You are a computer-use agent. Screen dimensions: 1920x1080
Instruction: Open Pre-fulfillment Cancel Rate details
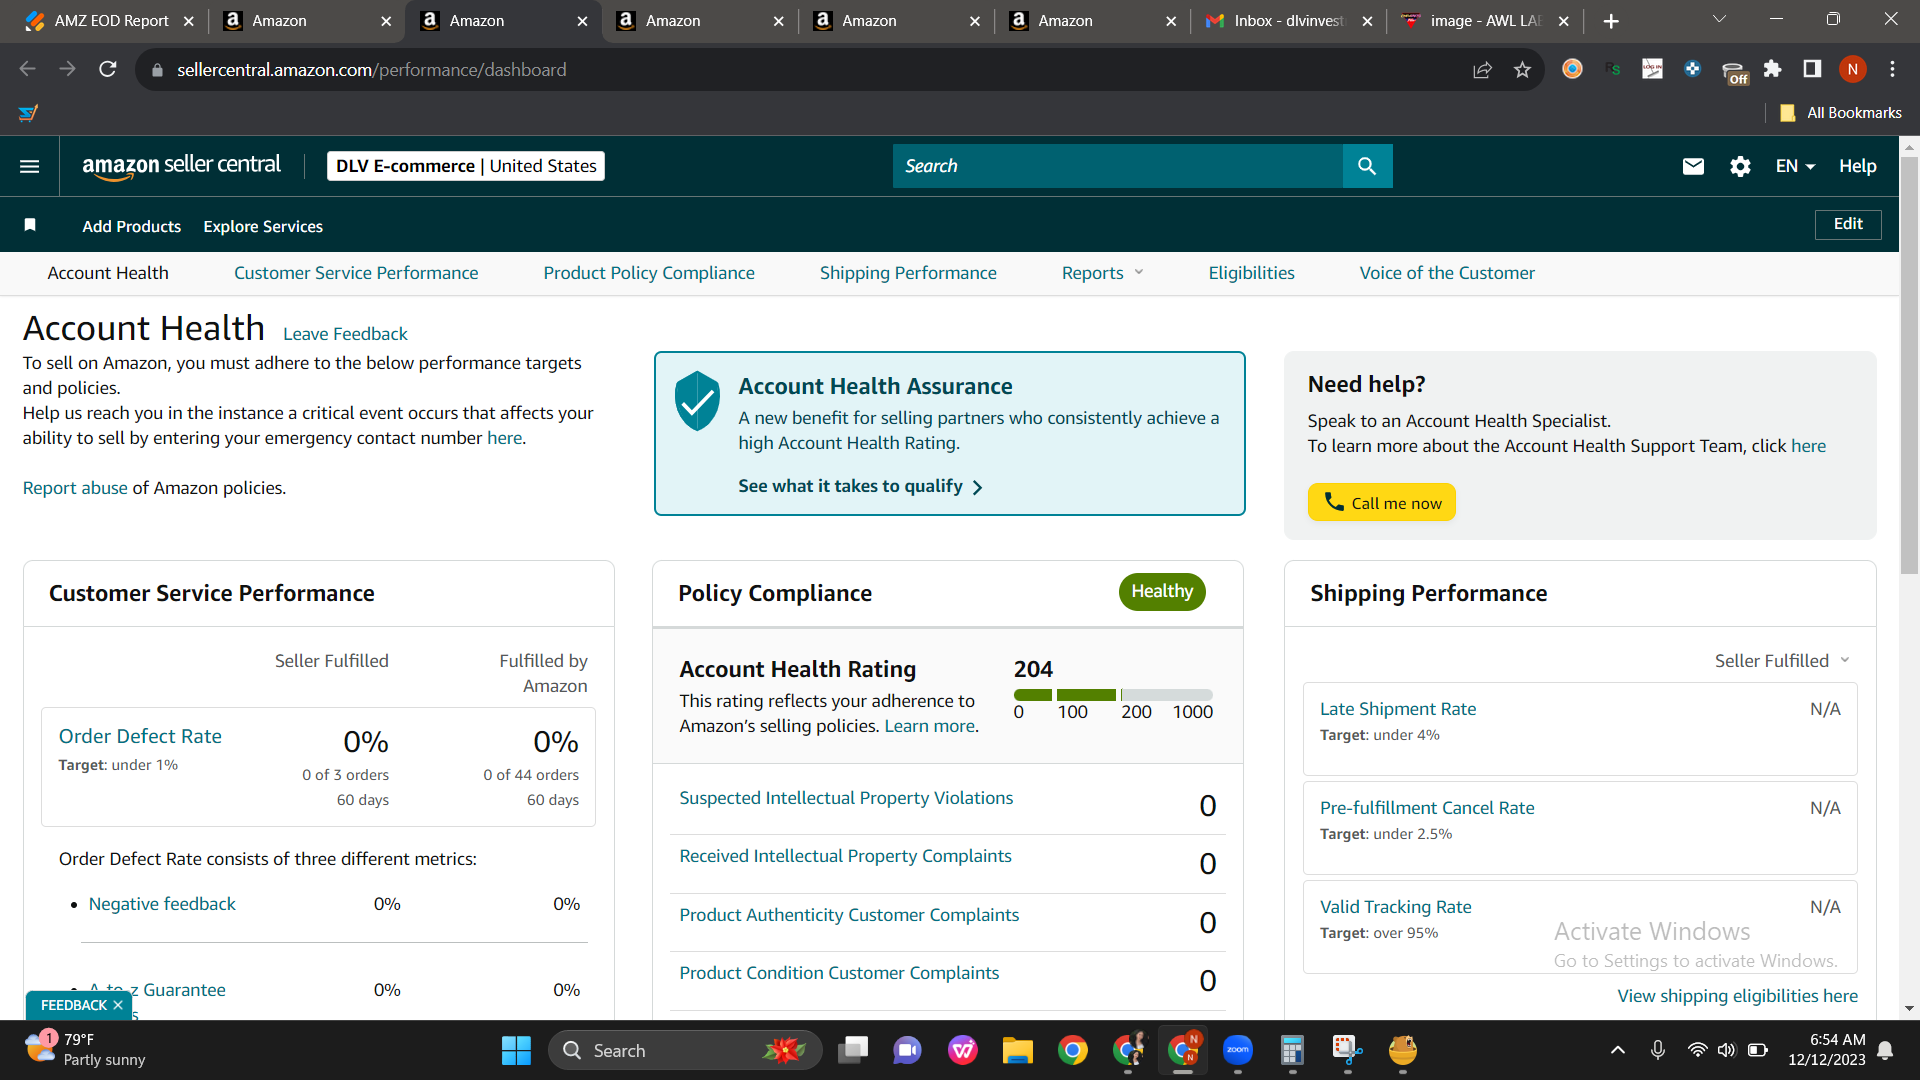(x=1427, y=808)
